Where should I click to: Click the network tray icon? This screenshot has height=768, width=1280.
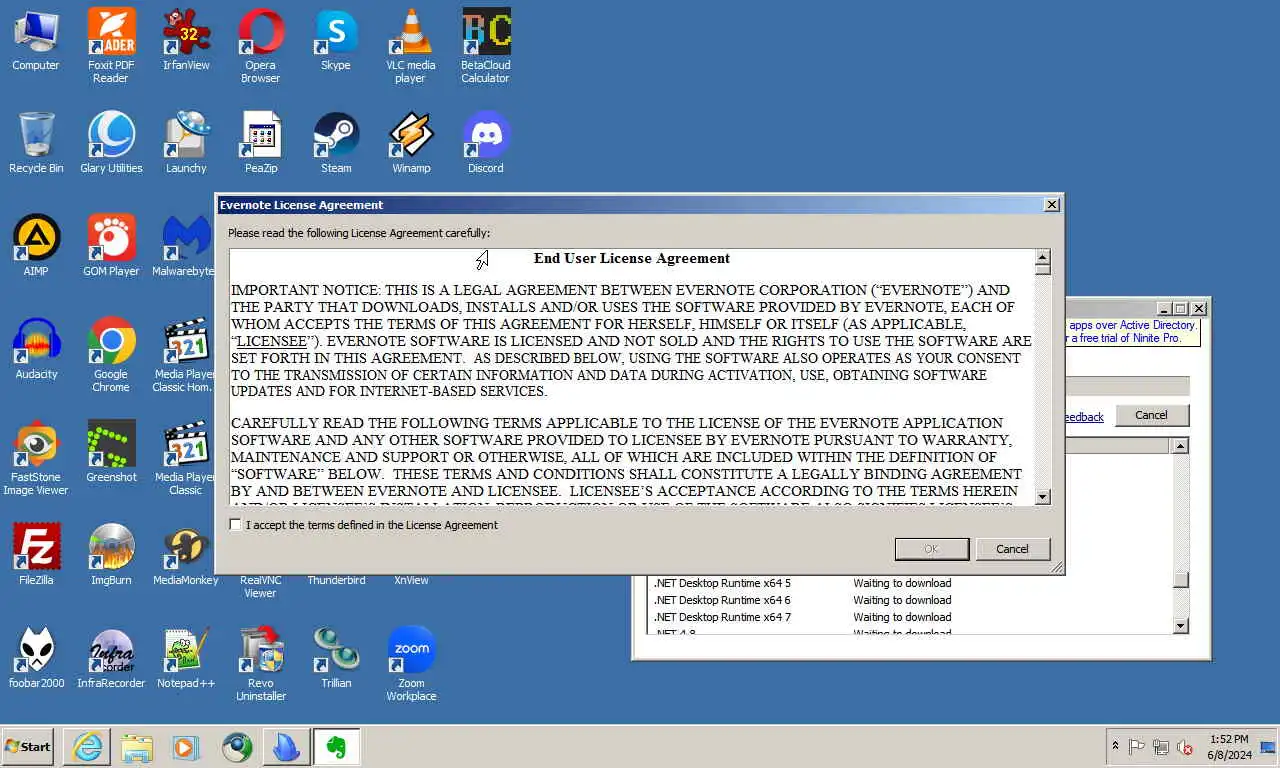point(1161,747)
